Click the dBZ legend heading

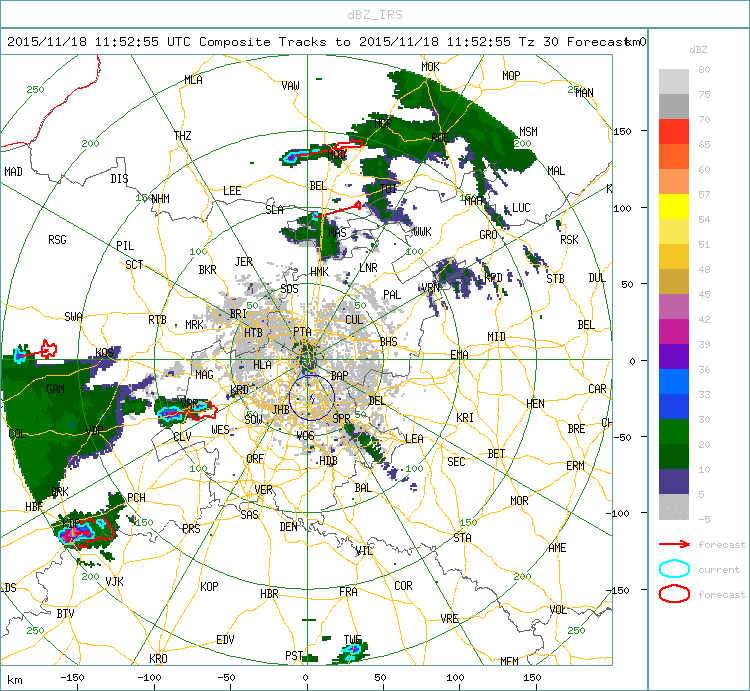point(698,50)
